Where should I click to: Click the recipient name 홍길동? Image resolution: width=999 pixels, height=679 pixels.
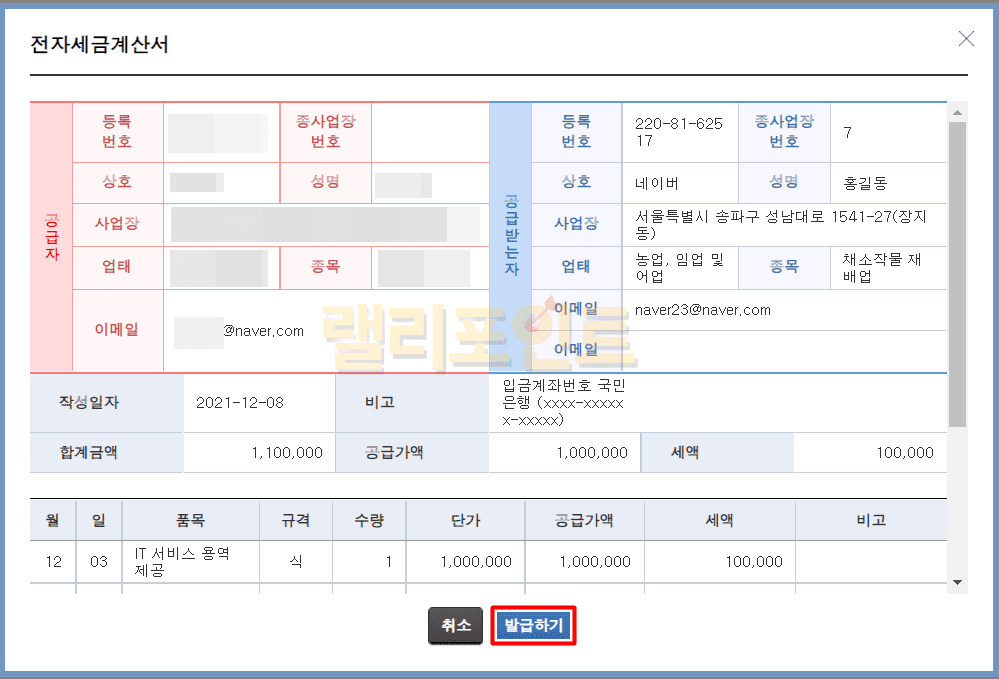pos(865,183)
